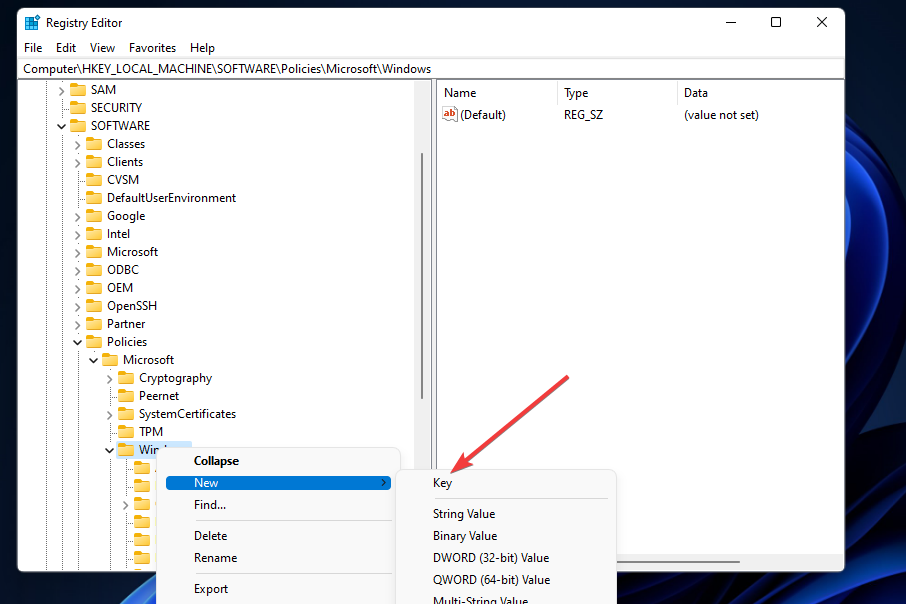Select the (Default) registry value entry
This screenshot has height=604, width=906.
coord(484,114)
